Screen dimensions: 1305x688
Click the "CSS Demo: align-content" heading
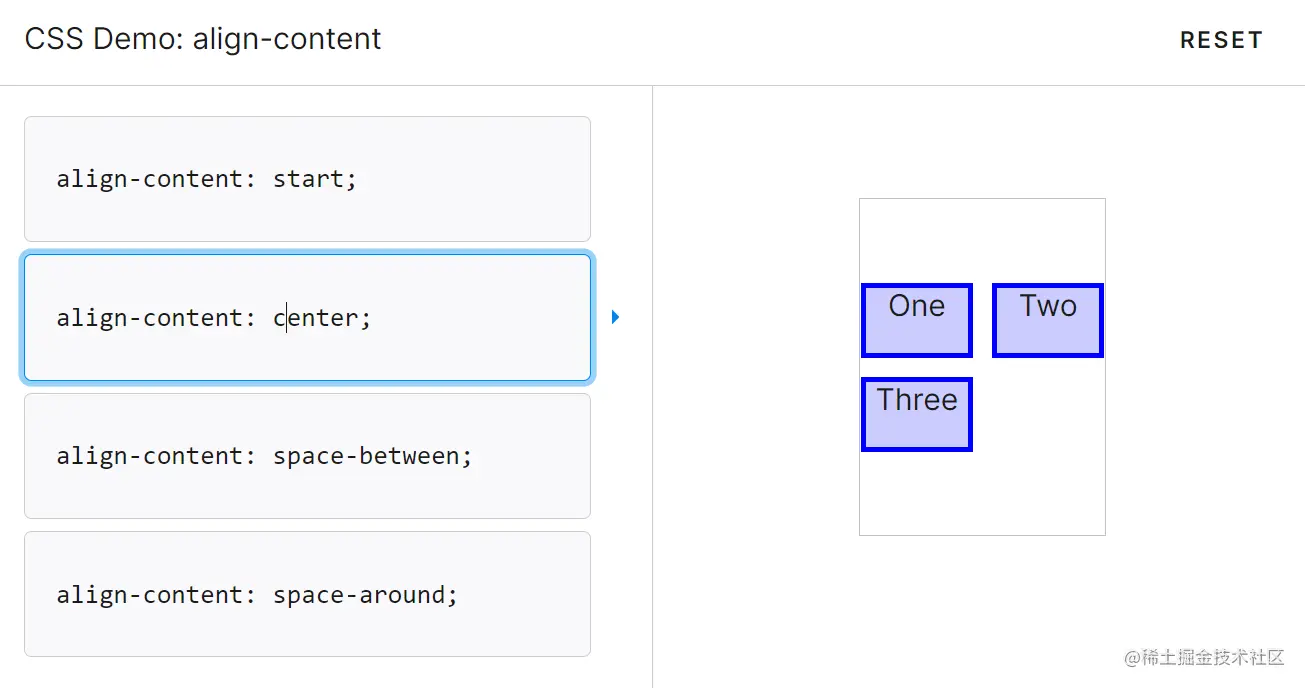coord(203,39)
